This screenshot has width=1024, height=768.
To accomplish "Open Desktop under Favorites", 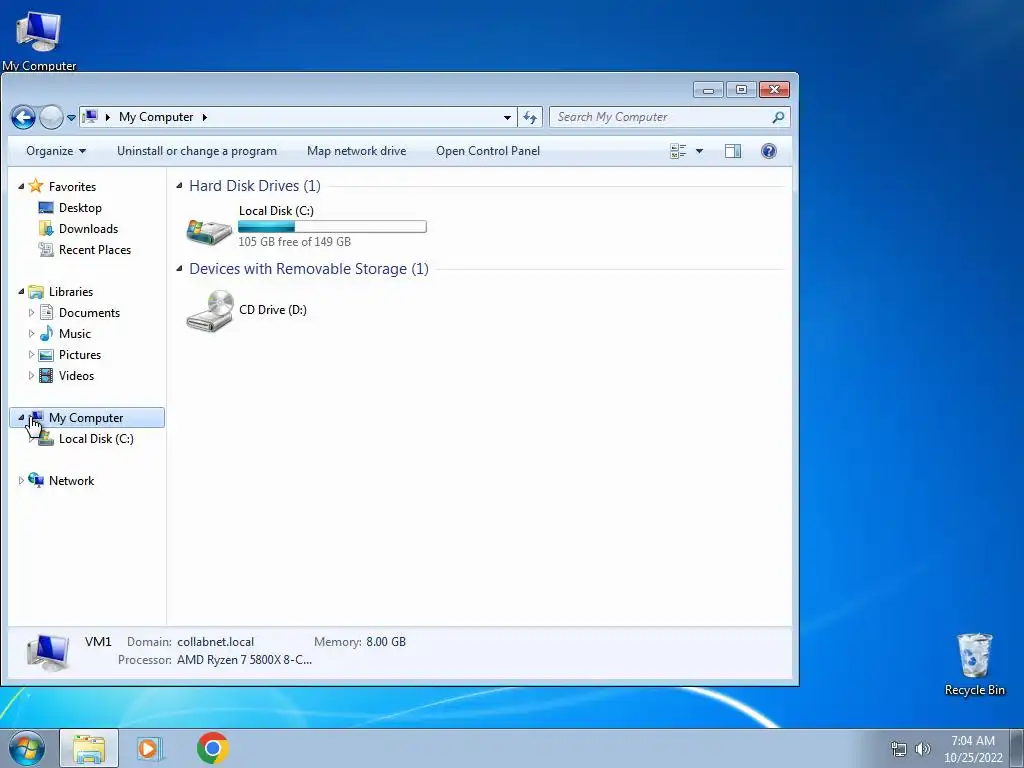I will click(x=80, y=208).
